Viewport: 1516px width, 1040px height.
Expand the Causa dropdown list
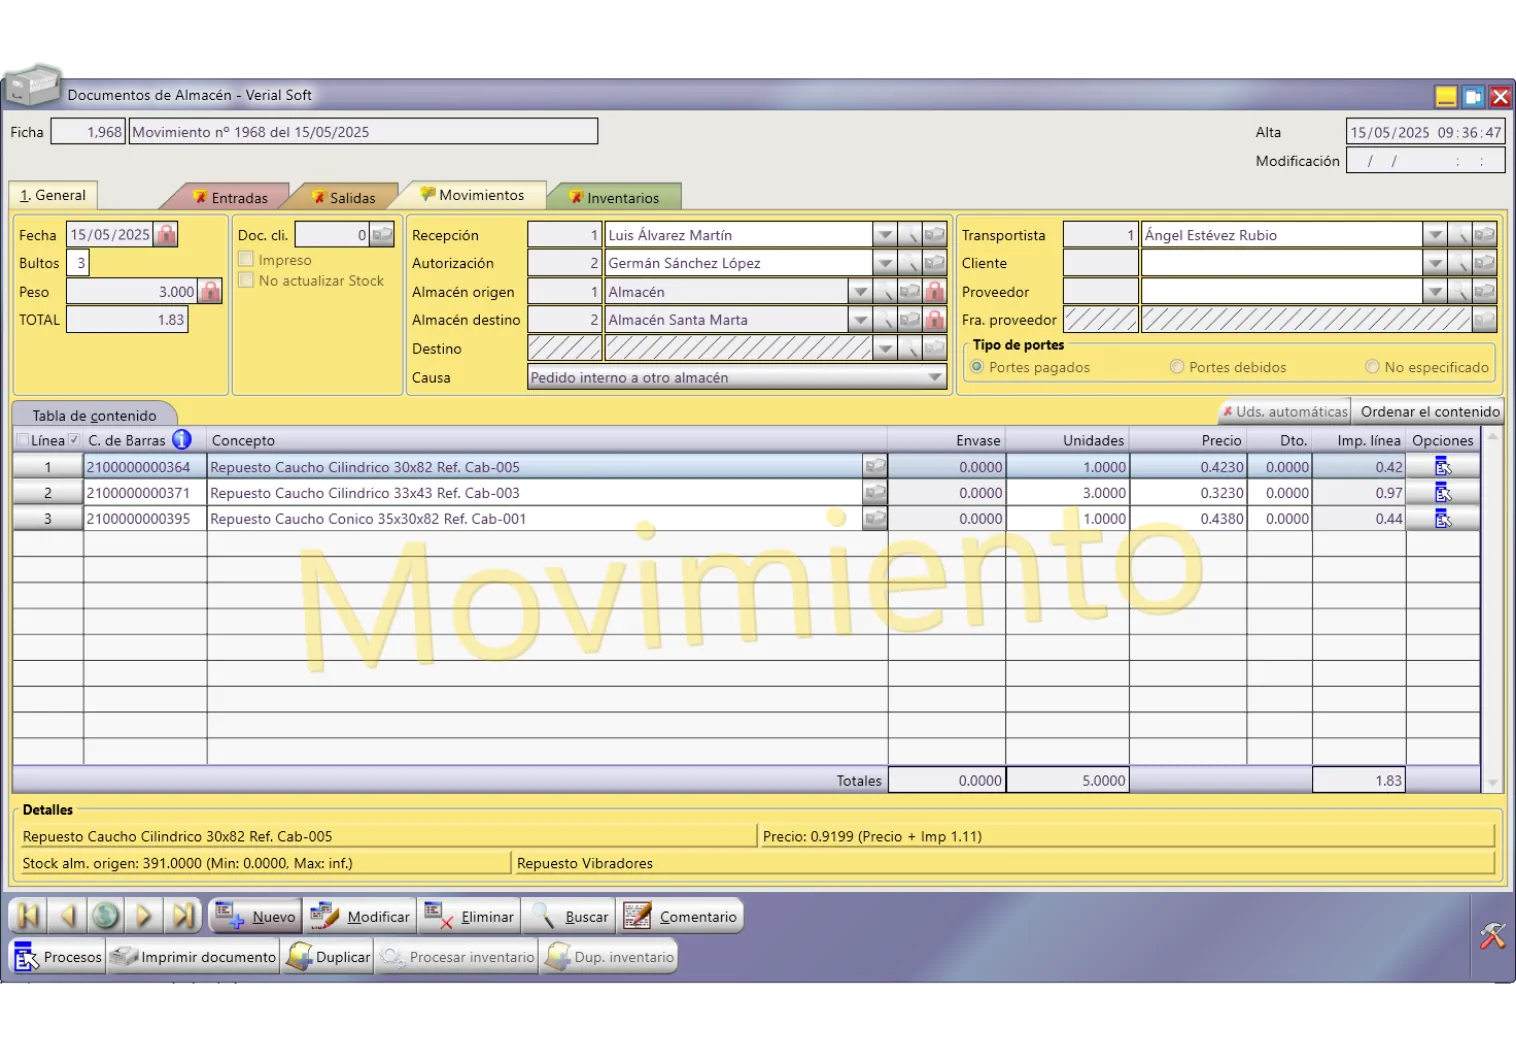(x=934, y=378)
